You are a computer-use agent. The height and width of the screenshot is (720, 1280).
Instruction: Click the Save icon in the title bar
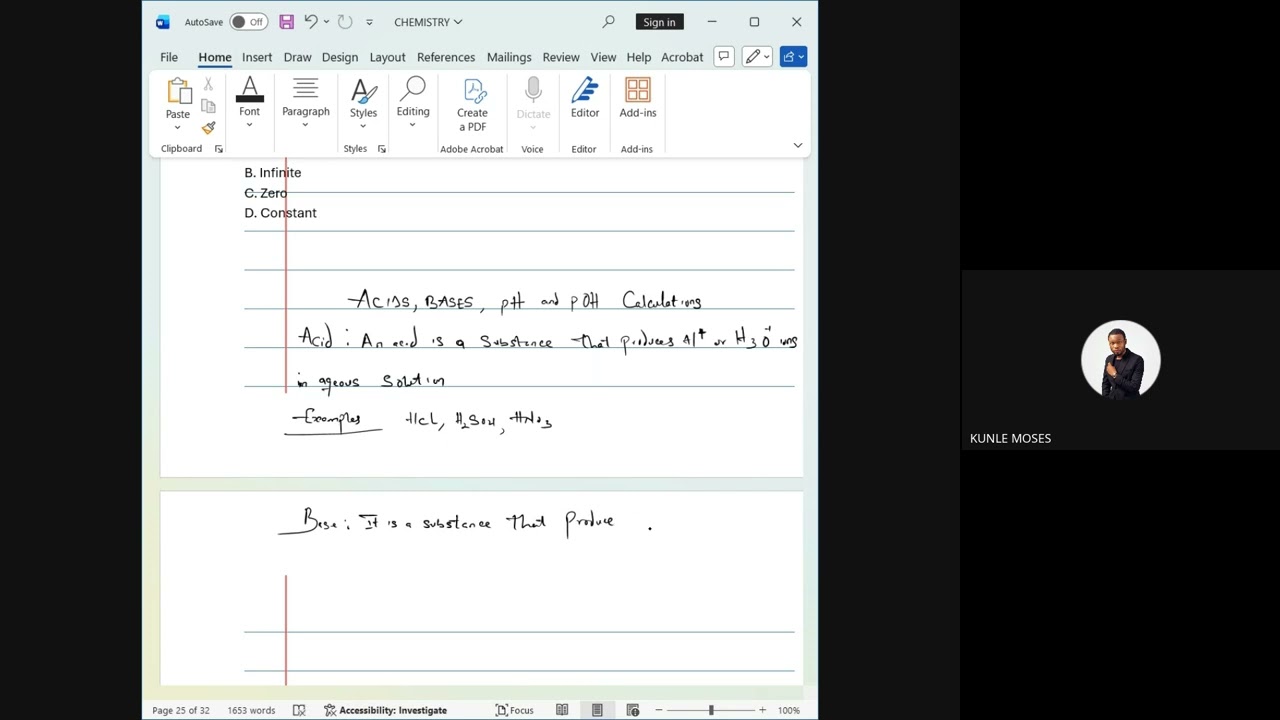tap(287, 22)
